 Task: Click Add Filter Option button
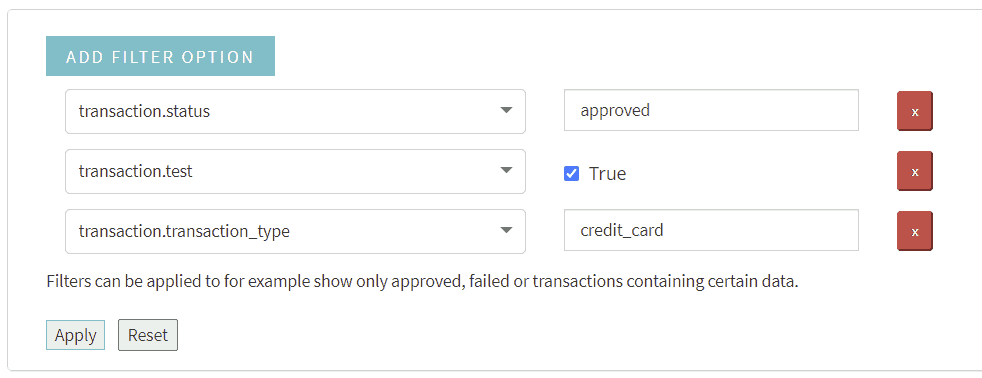coord(160,56)
